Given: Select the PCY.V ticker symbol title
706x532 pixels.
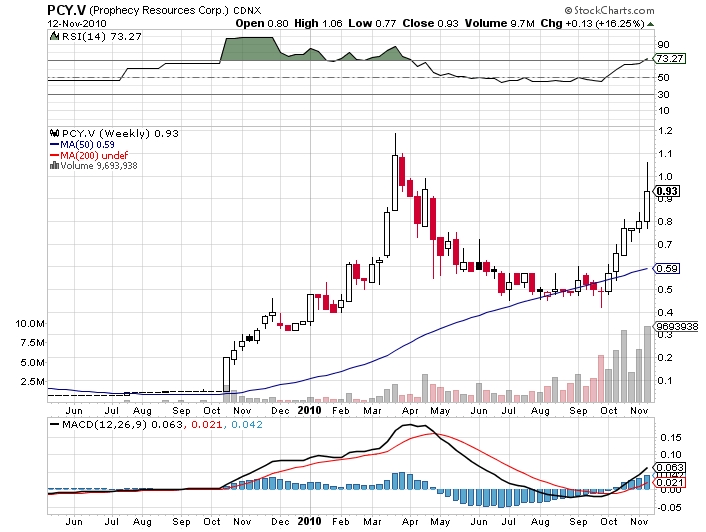Looking at the screenshot, I should click(67, 9).
